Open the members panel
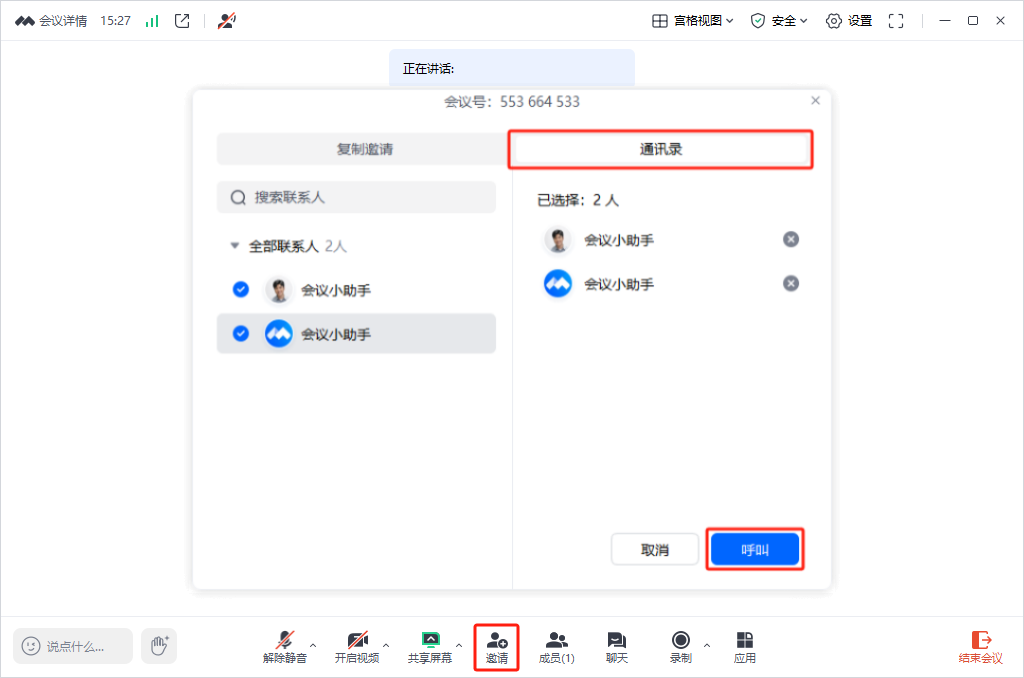The width and height of the screenshot is (1024, 678). point(556,647)
